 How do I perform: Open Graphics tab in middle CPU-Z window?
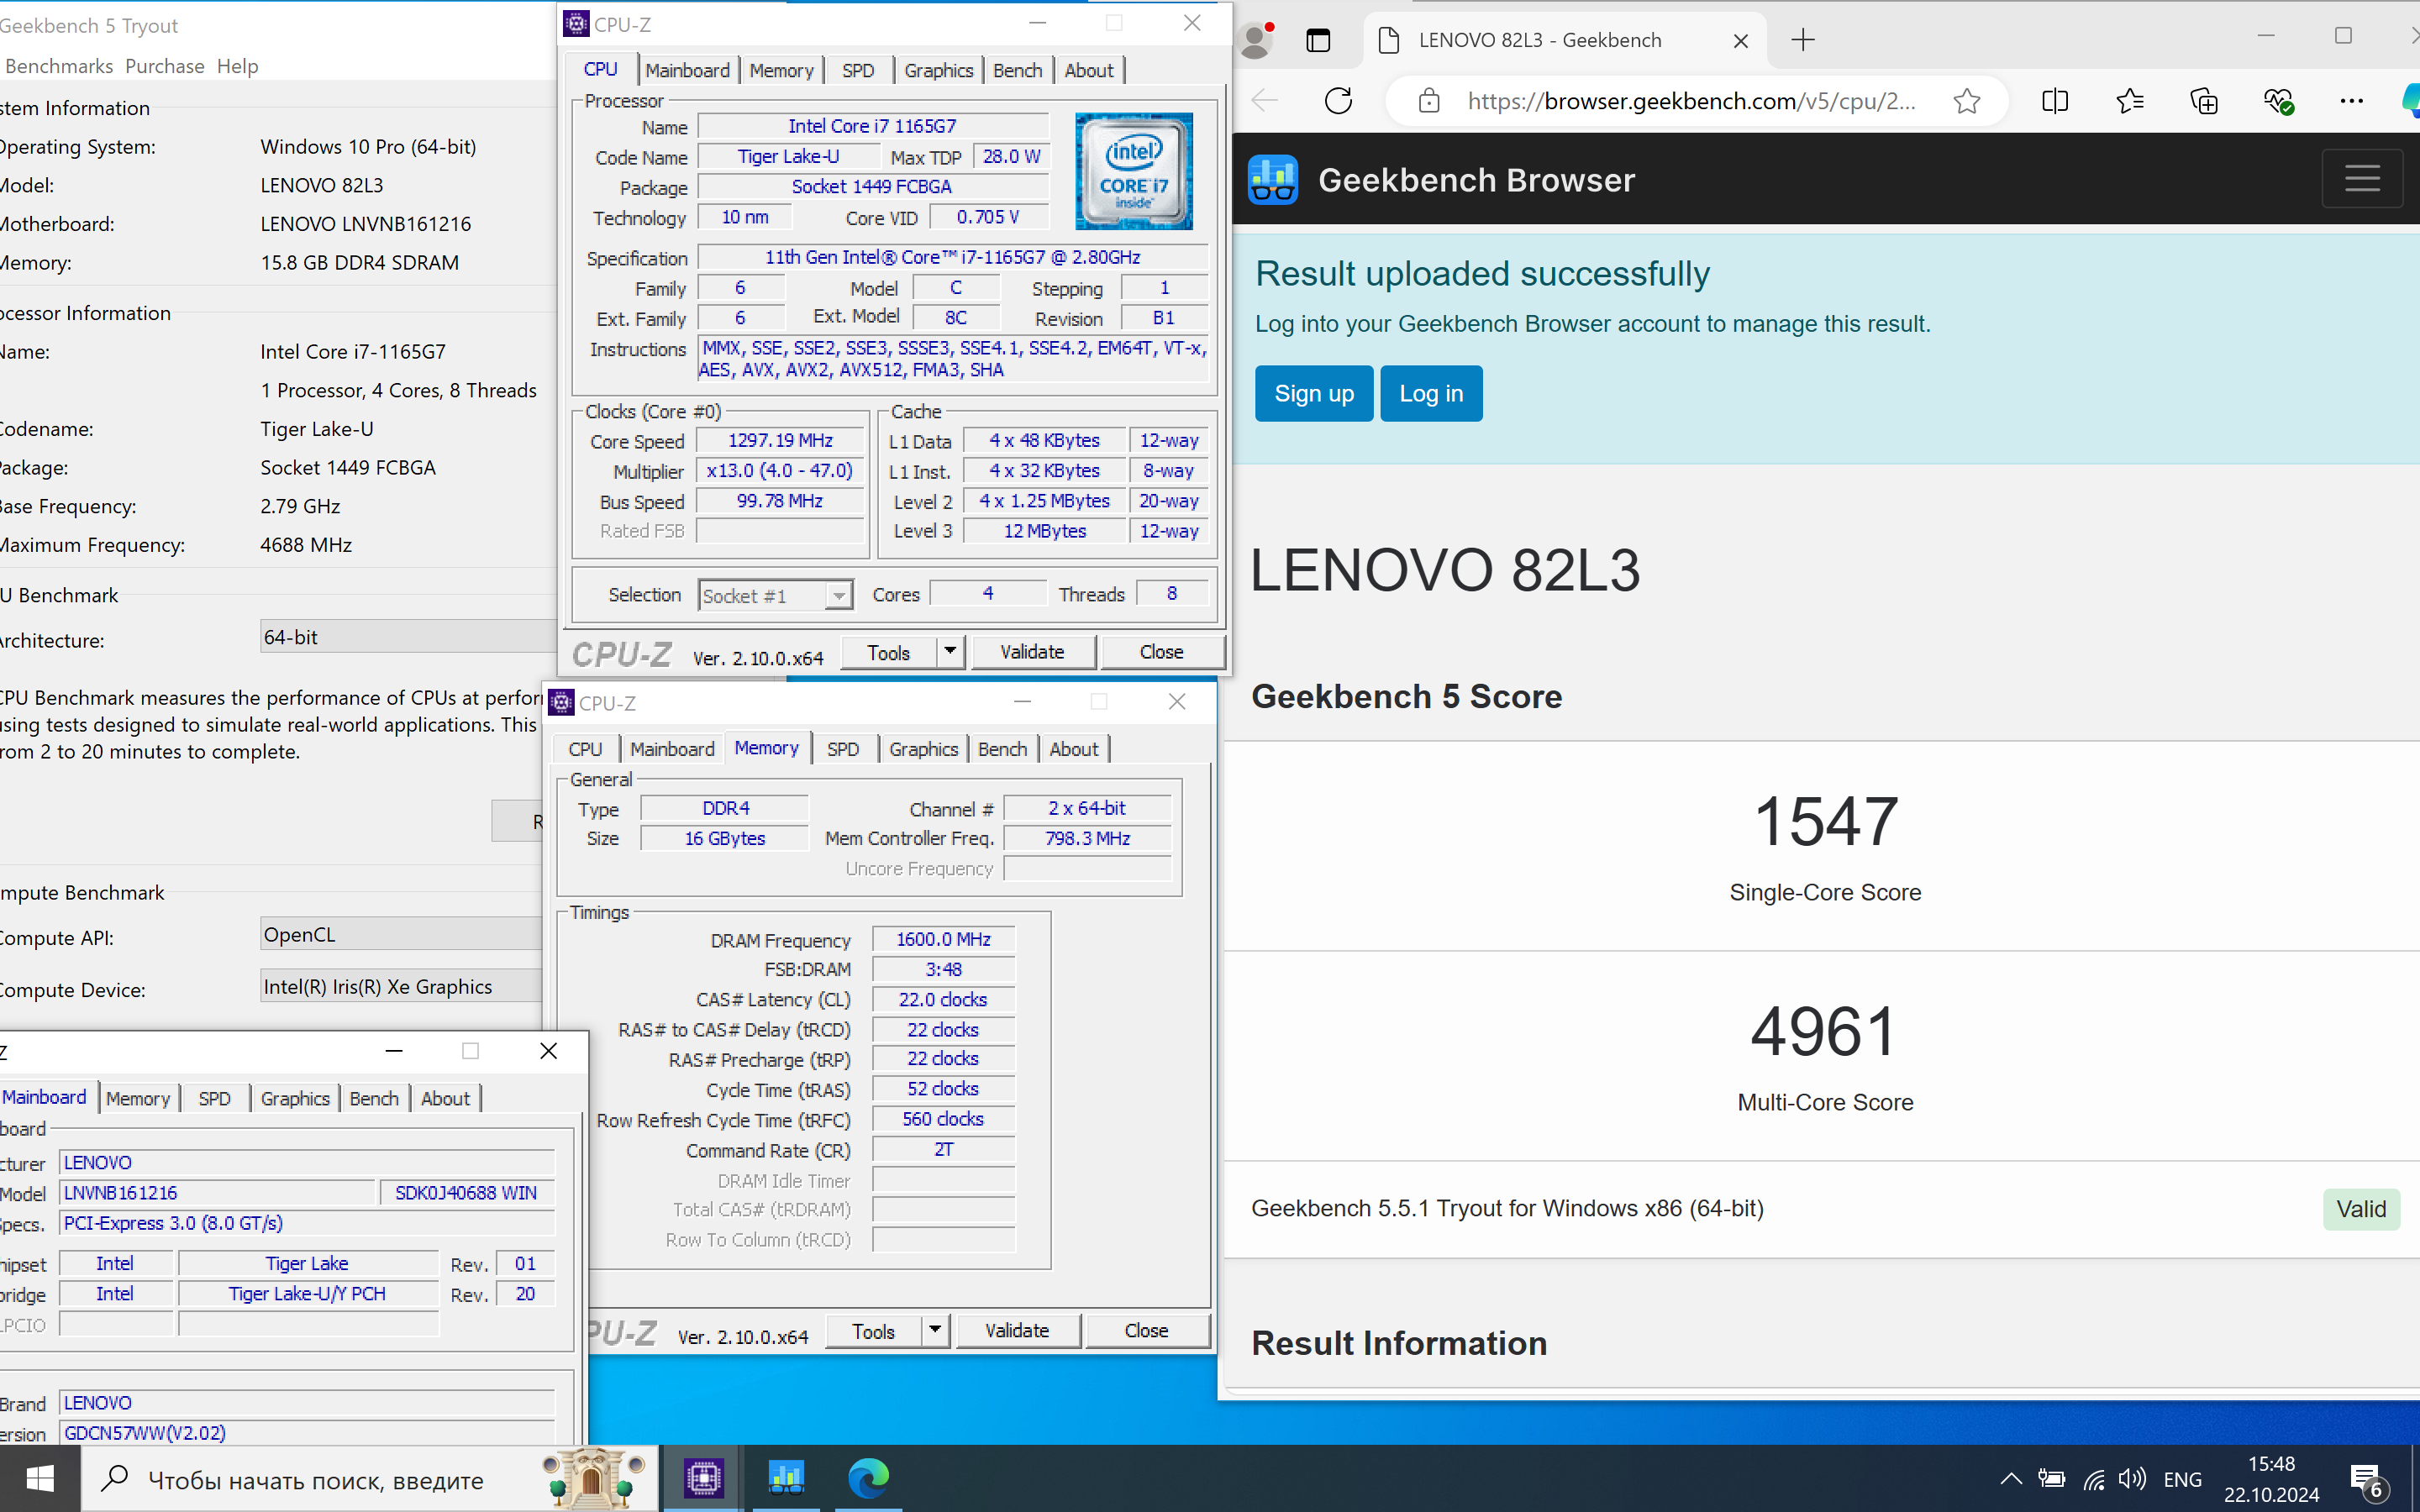click(923, 749)
